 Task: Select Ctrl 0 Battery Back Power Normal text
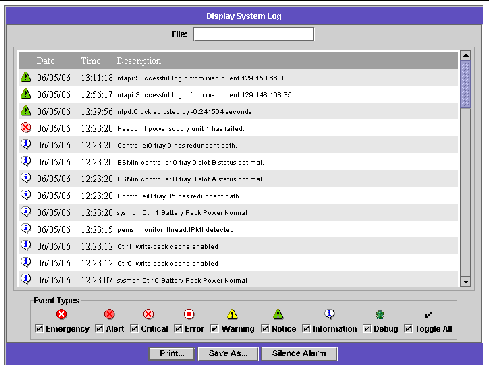pyautogui.click(x=182, y=280)
